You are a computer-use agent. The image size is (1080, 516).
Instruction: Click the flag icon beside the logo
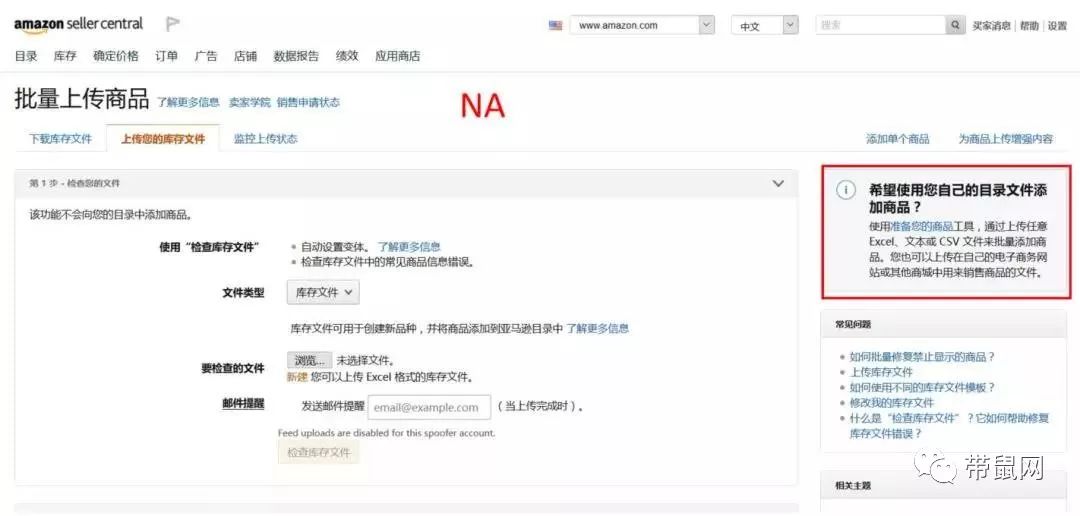click(x=173, y=25)
